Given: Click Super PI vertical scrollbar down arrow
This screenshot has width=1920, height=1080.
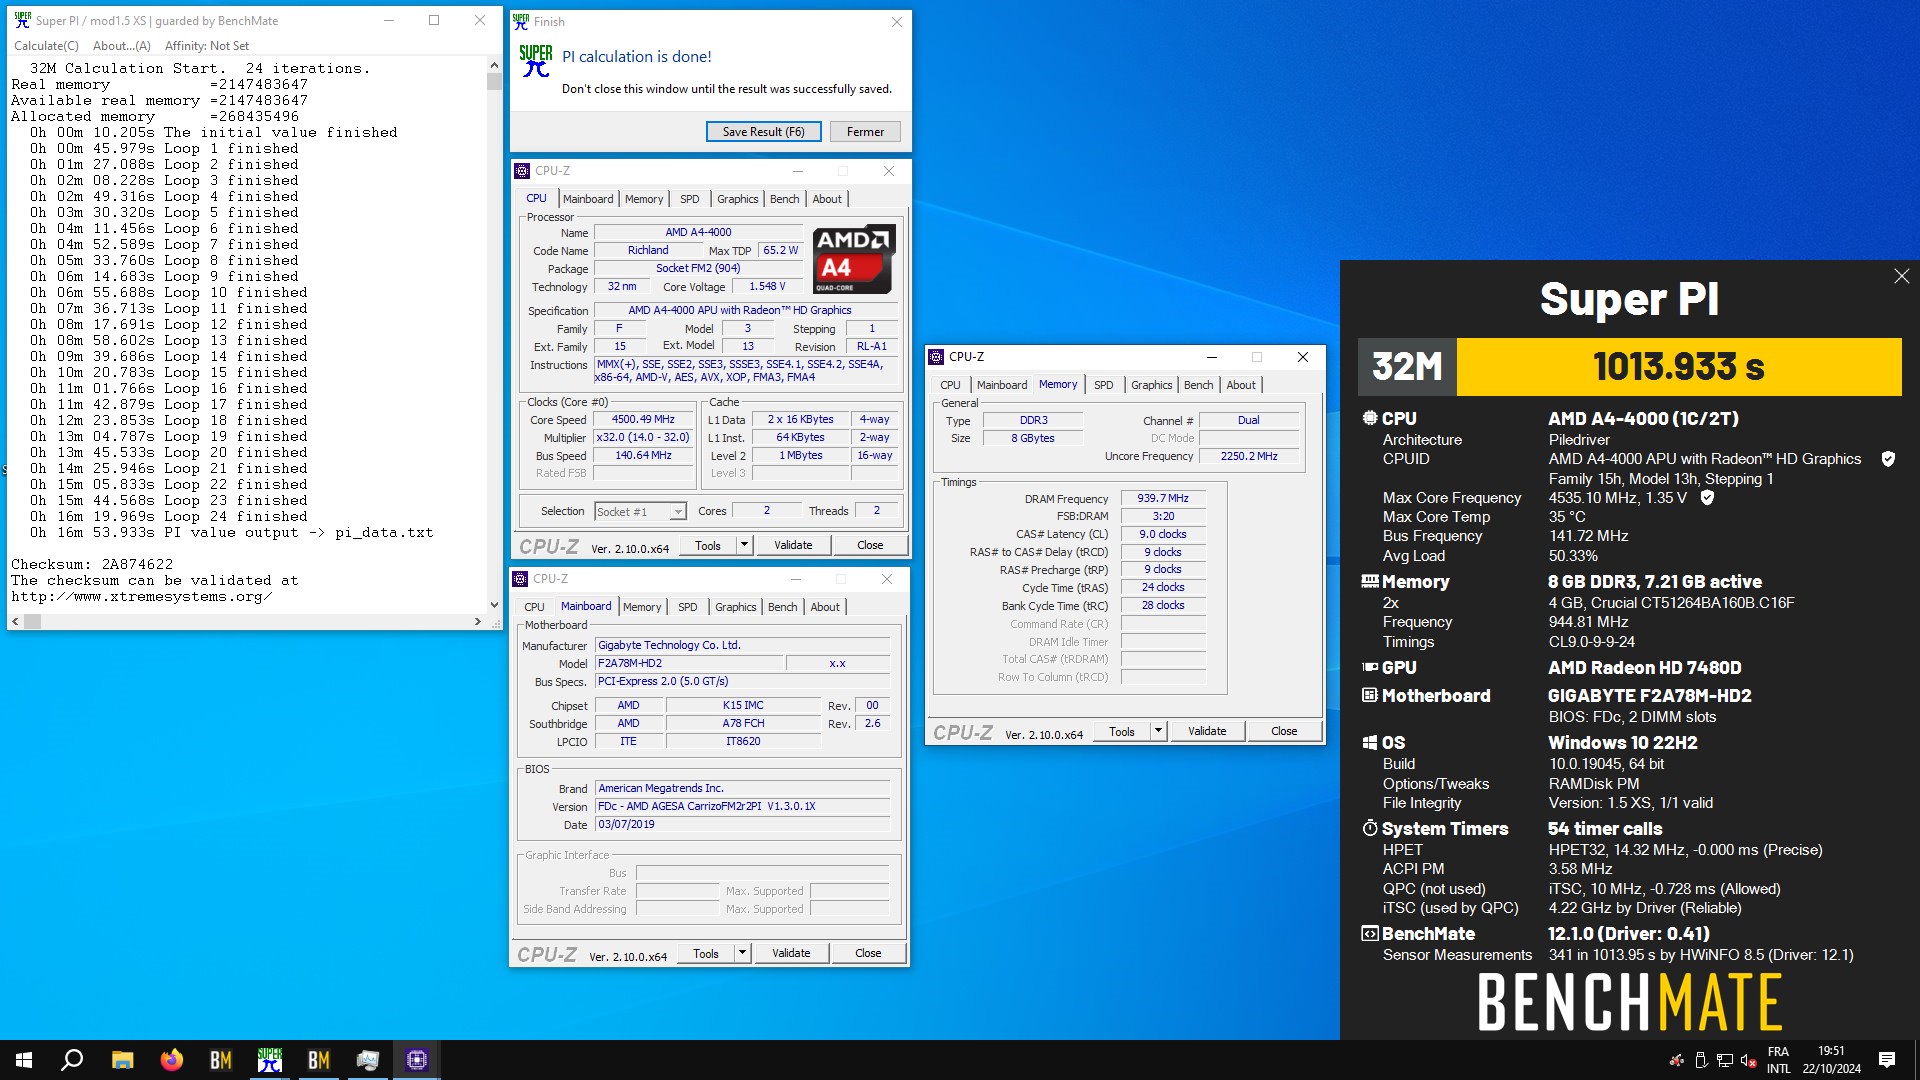Looking at the screenshot, I should tap(494, 605).
